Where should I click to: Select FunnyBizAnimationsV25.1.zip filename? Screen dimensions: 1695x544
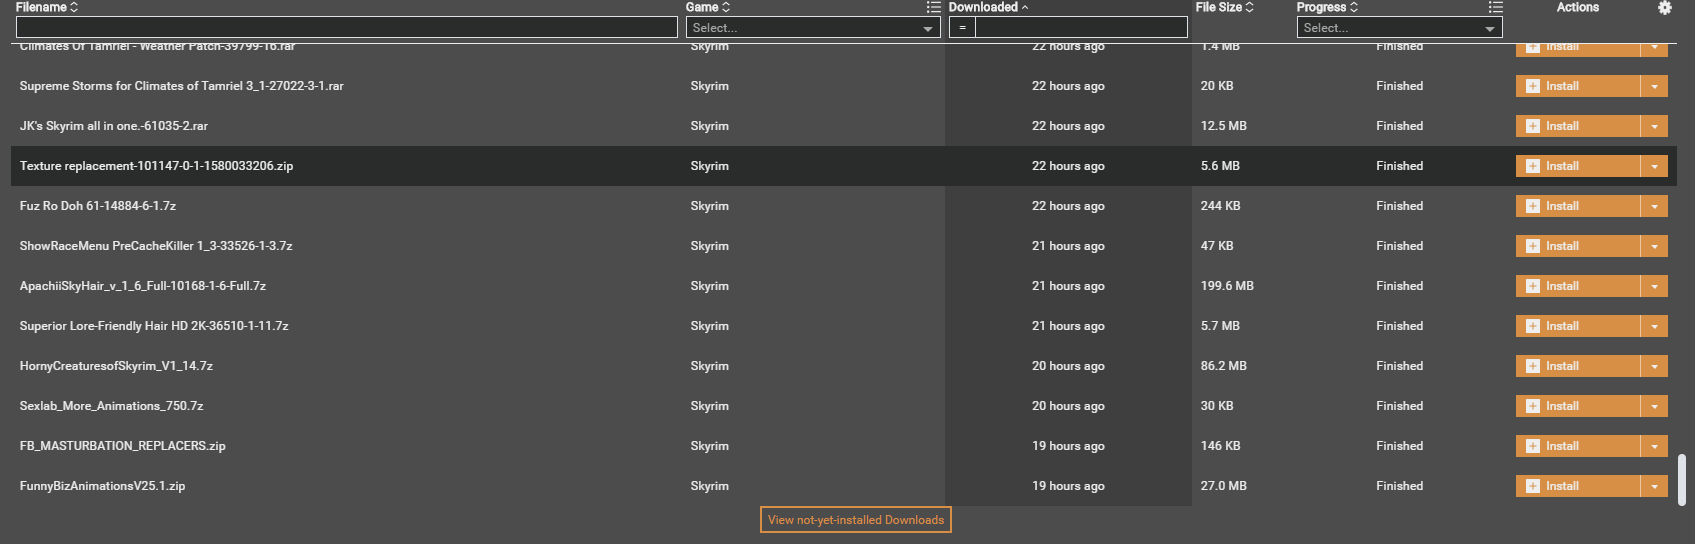point(103,486)
